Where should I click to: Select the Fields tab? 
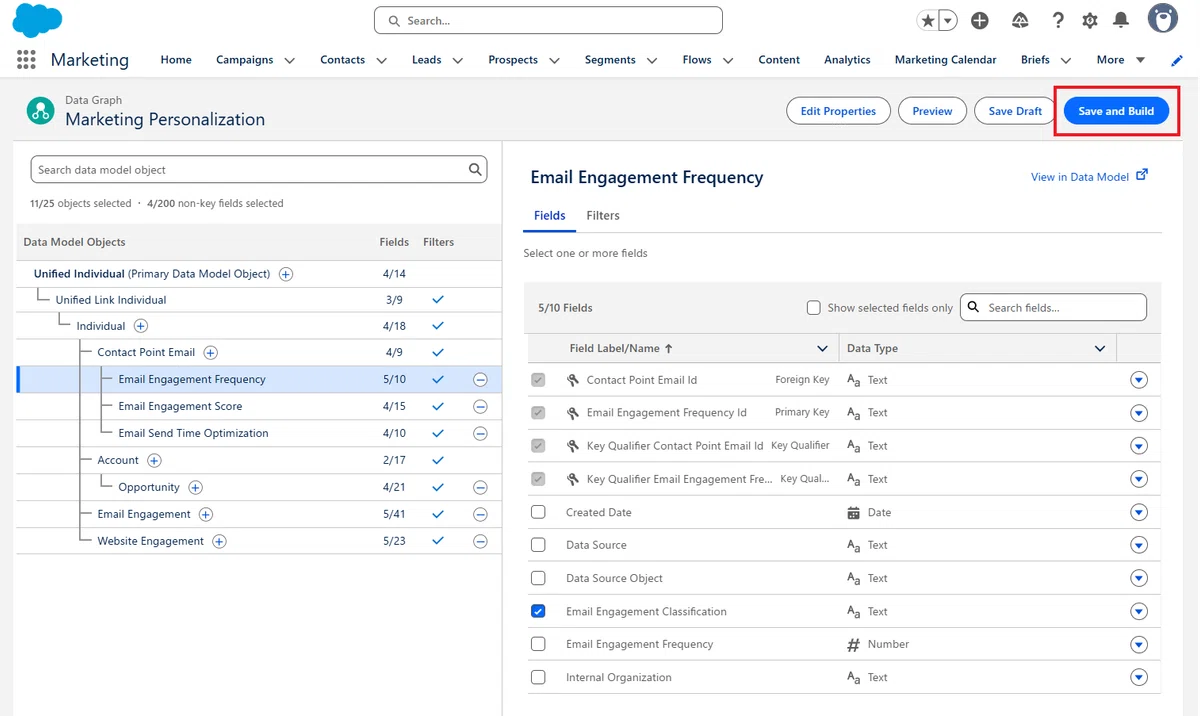point(550,216)
